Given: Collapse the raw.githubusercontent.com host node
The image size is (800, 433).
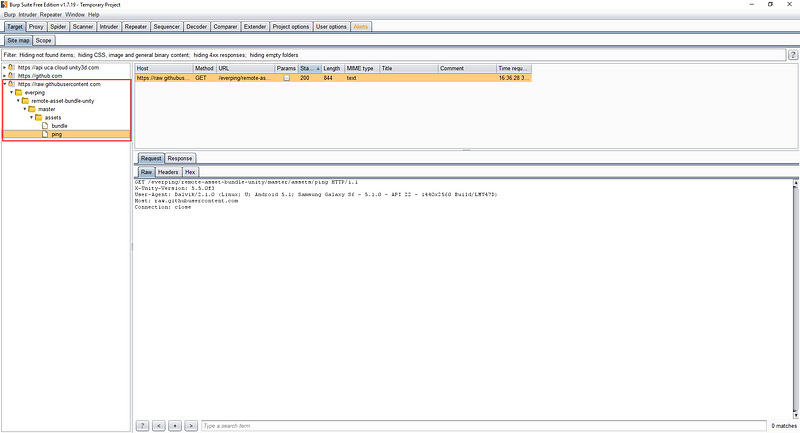Looking at the screenshot, I should click(x=5, y=84).
